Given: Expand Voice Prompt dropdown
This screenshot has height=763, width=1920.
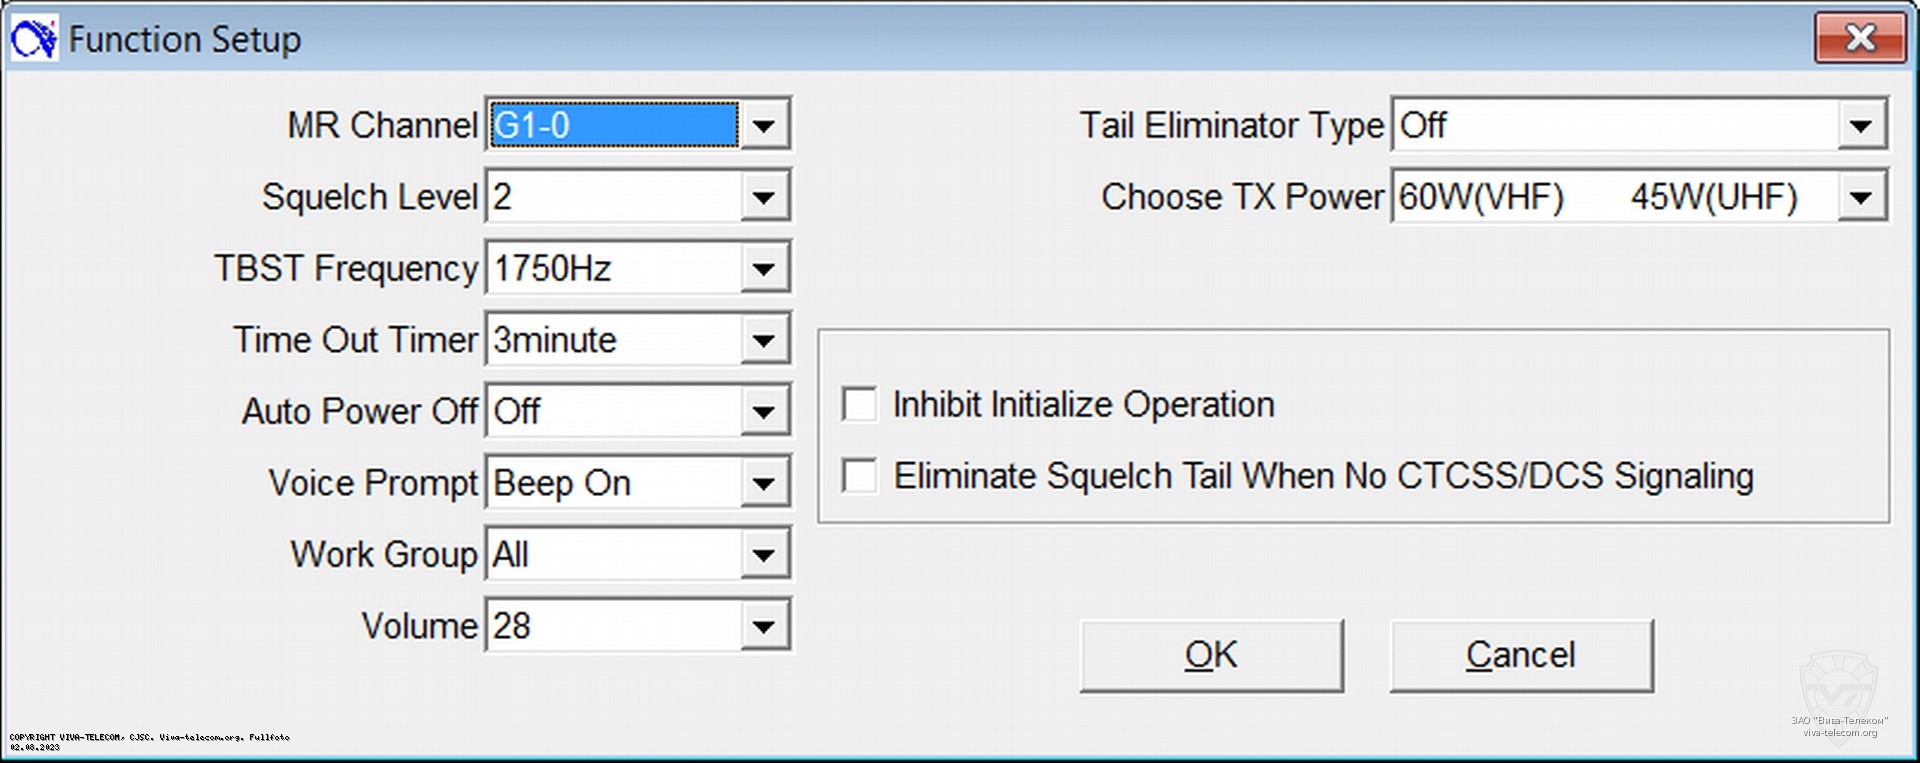Looking at the screenshot, I should click(x=764, y=483).
